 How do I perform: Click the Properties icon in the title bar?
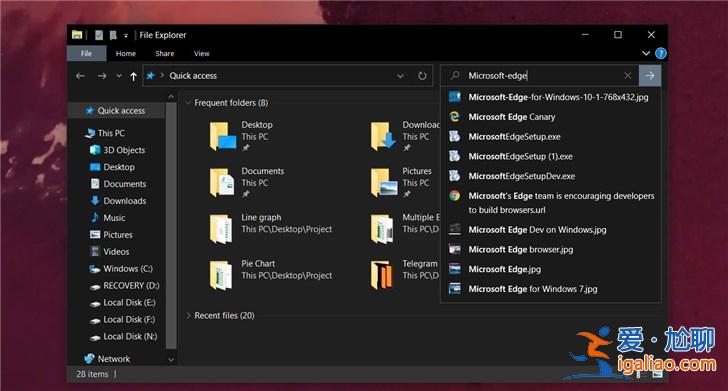(99, 35)
